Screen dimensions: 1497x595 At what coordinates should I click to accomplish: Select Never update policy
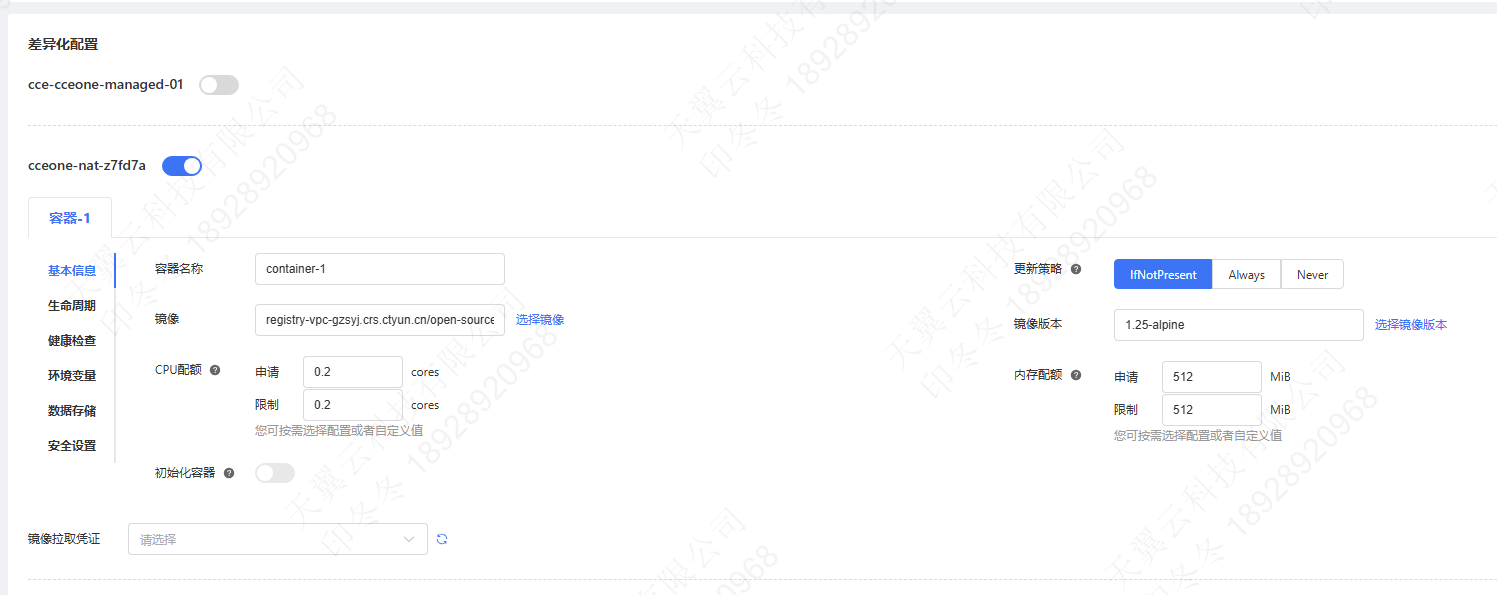click(1312, 274)
